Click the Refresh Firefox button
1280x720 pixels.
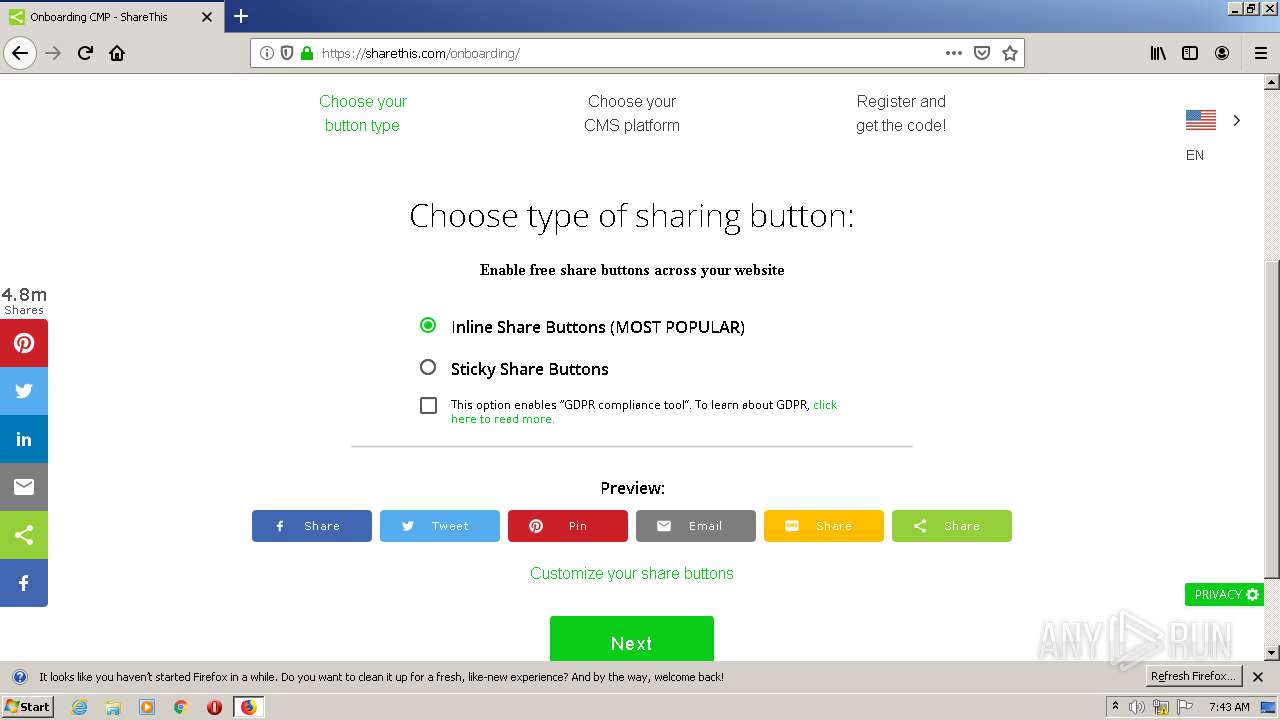coord(1193,676)
